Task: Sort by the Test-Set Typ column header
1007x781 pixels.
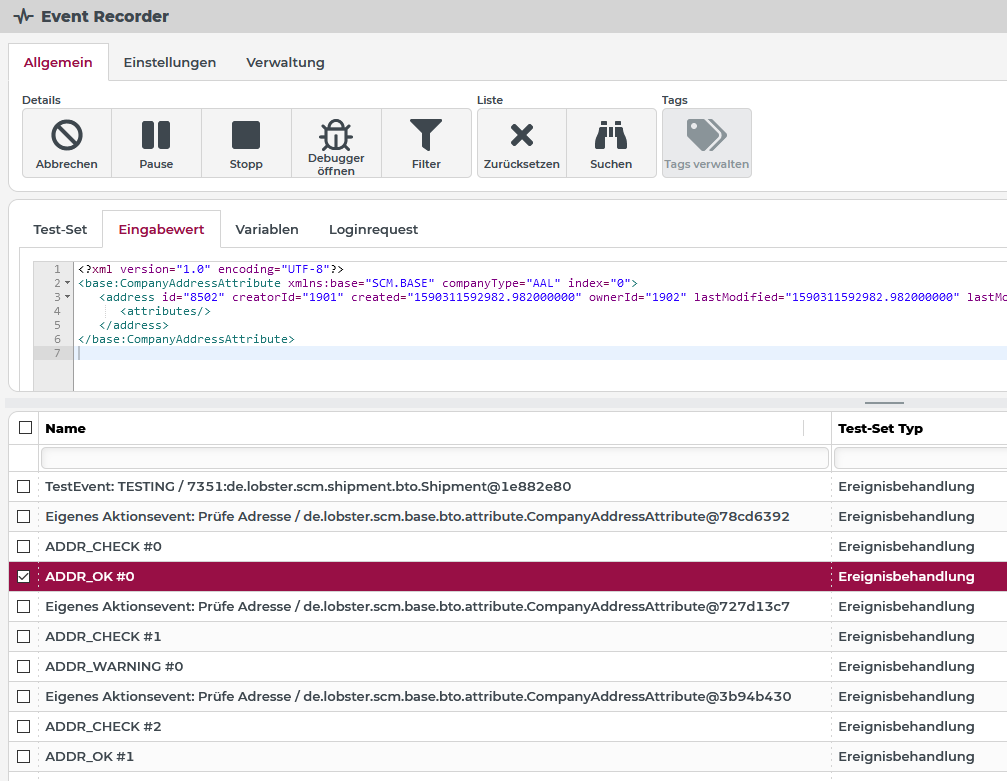Action: point(880,428)
